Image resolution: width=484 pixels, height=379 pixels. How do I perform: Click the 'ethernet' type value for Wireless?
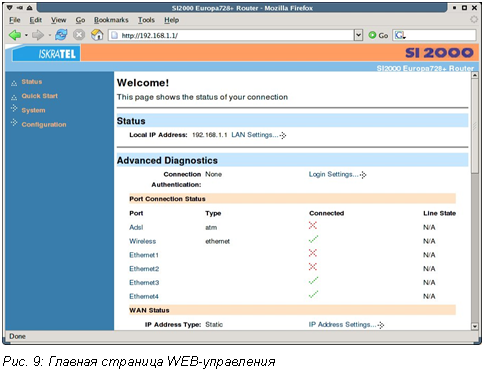point(217,241)
